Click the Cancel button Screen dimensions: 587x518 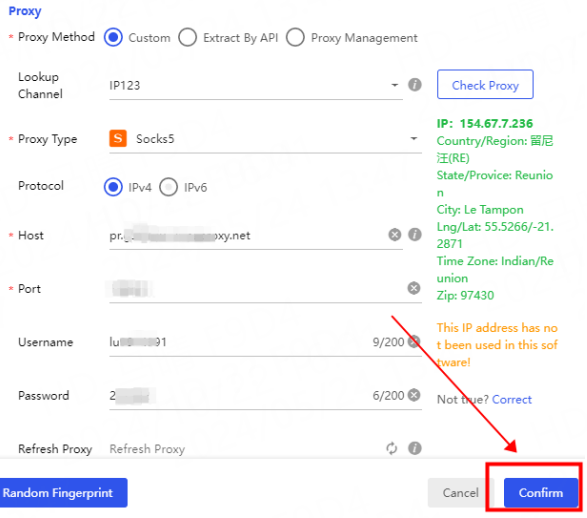[x=460, y=493]
